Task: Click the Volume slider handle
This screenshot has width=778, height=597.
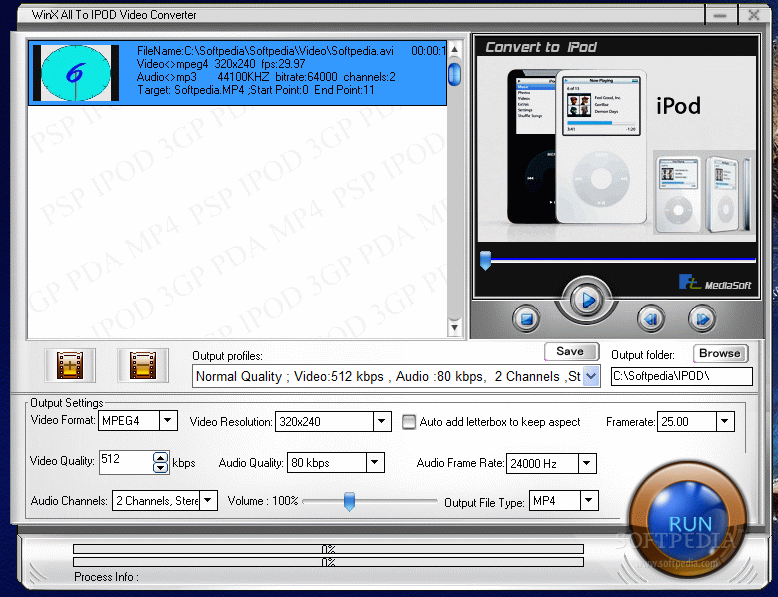Action: pos(349,501)
